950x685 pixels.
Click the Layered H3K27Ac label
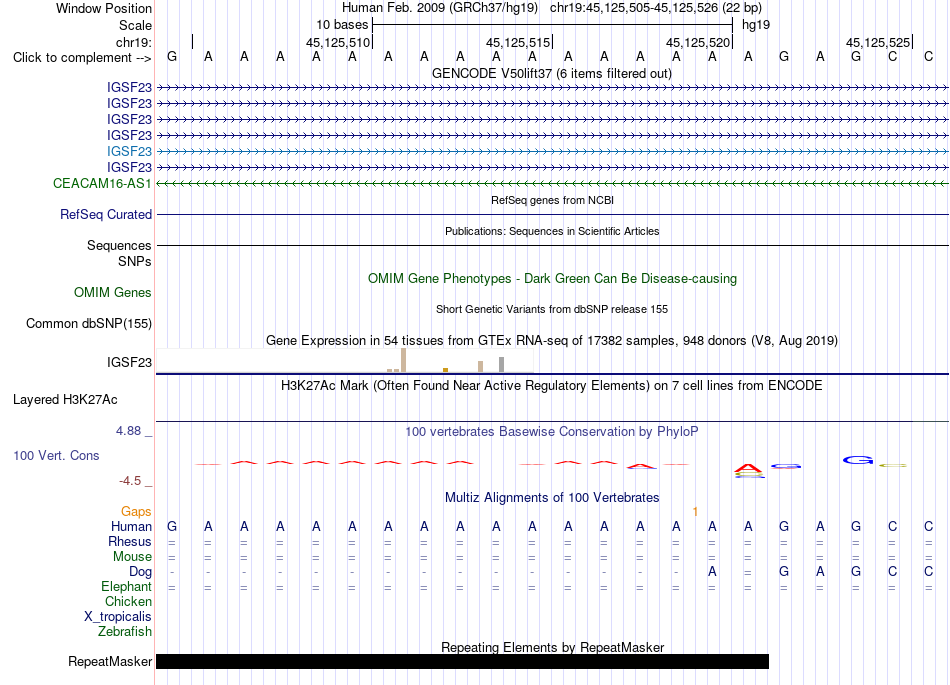coord(65,400)
